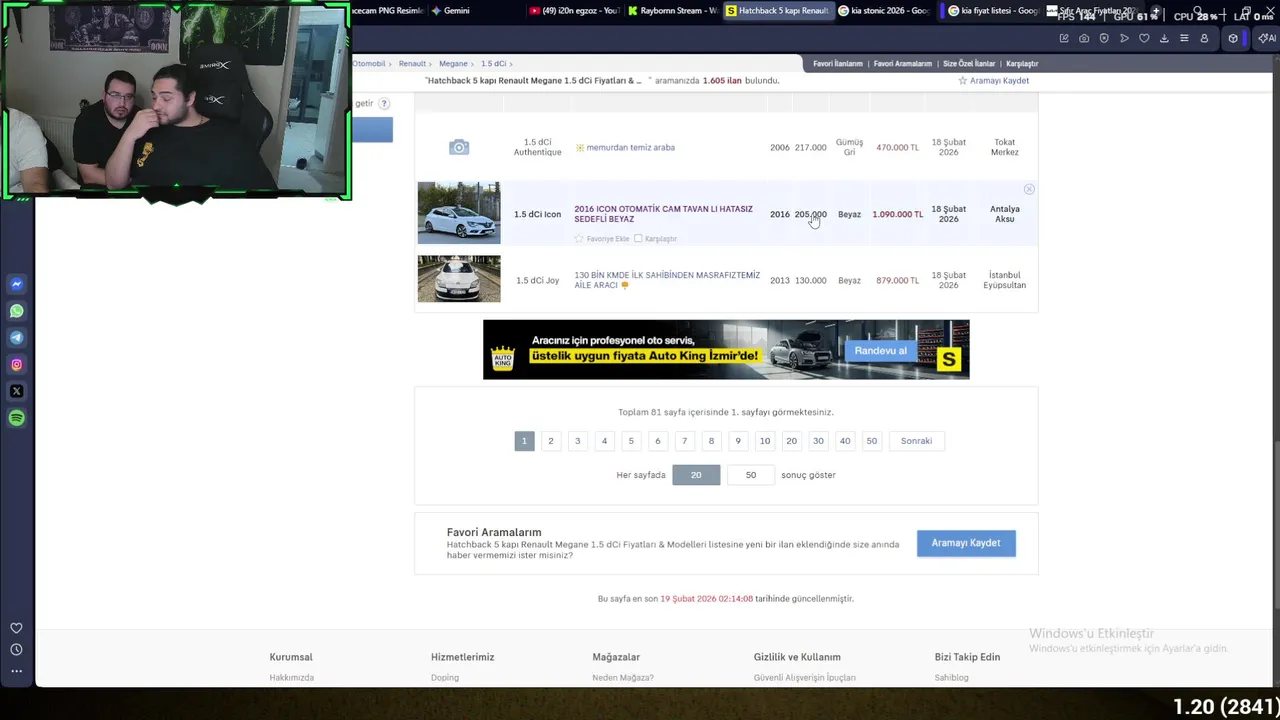Click the 1.5 dCi breadcrumb link
Image resolution: width=1280 pixels, height=720 pixels.
point(493,64)
